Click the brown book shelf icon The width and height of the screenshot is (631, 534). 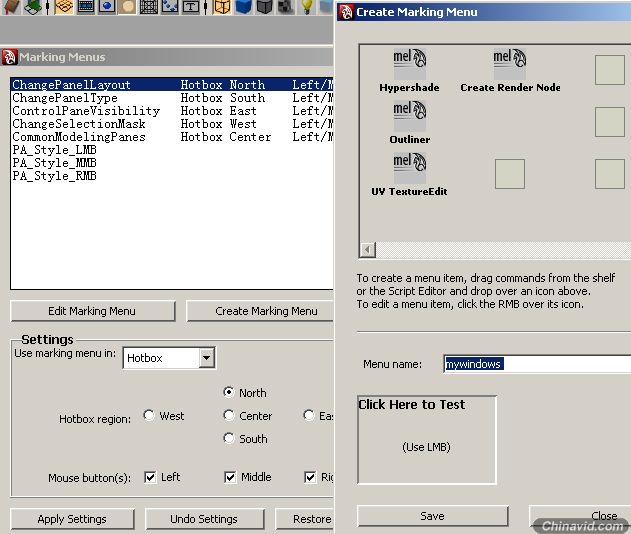(x=11, y=7)
